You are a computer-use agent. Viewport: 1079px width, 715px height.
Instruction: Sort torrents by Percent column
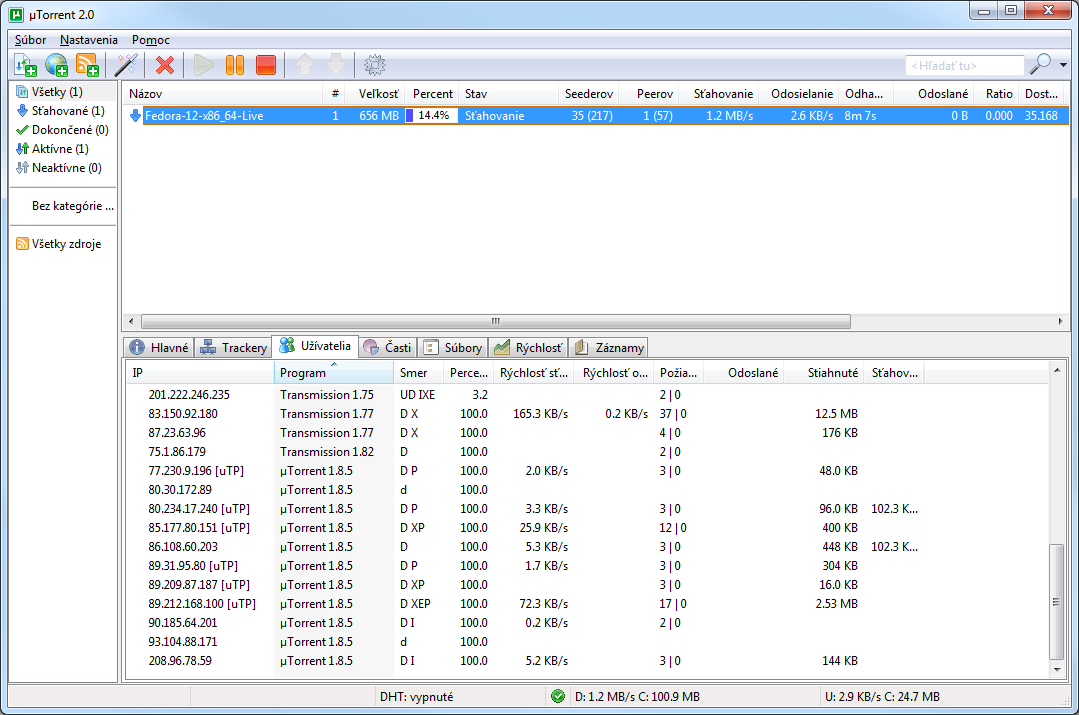(x=432, y=94)
